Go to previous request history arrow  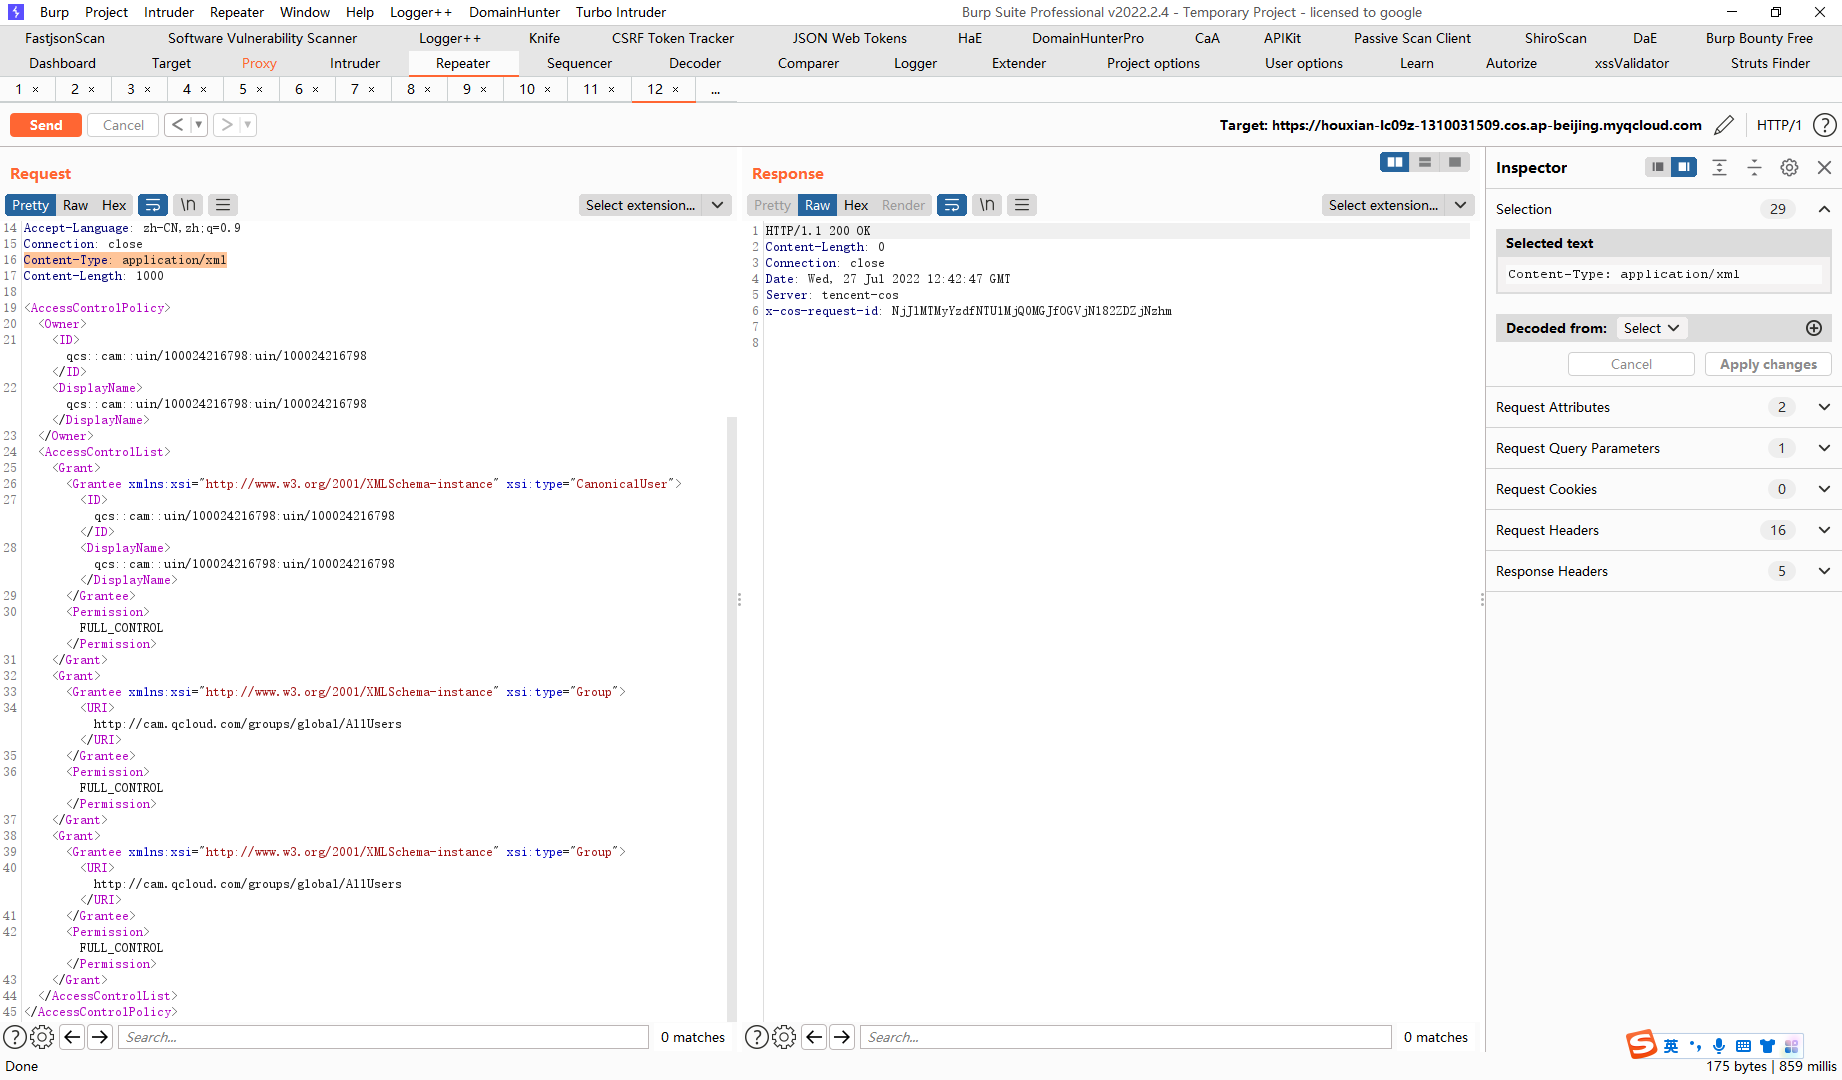[178, 125]
